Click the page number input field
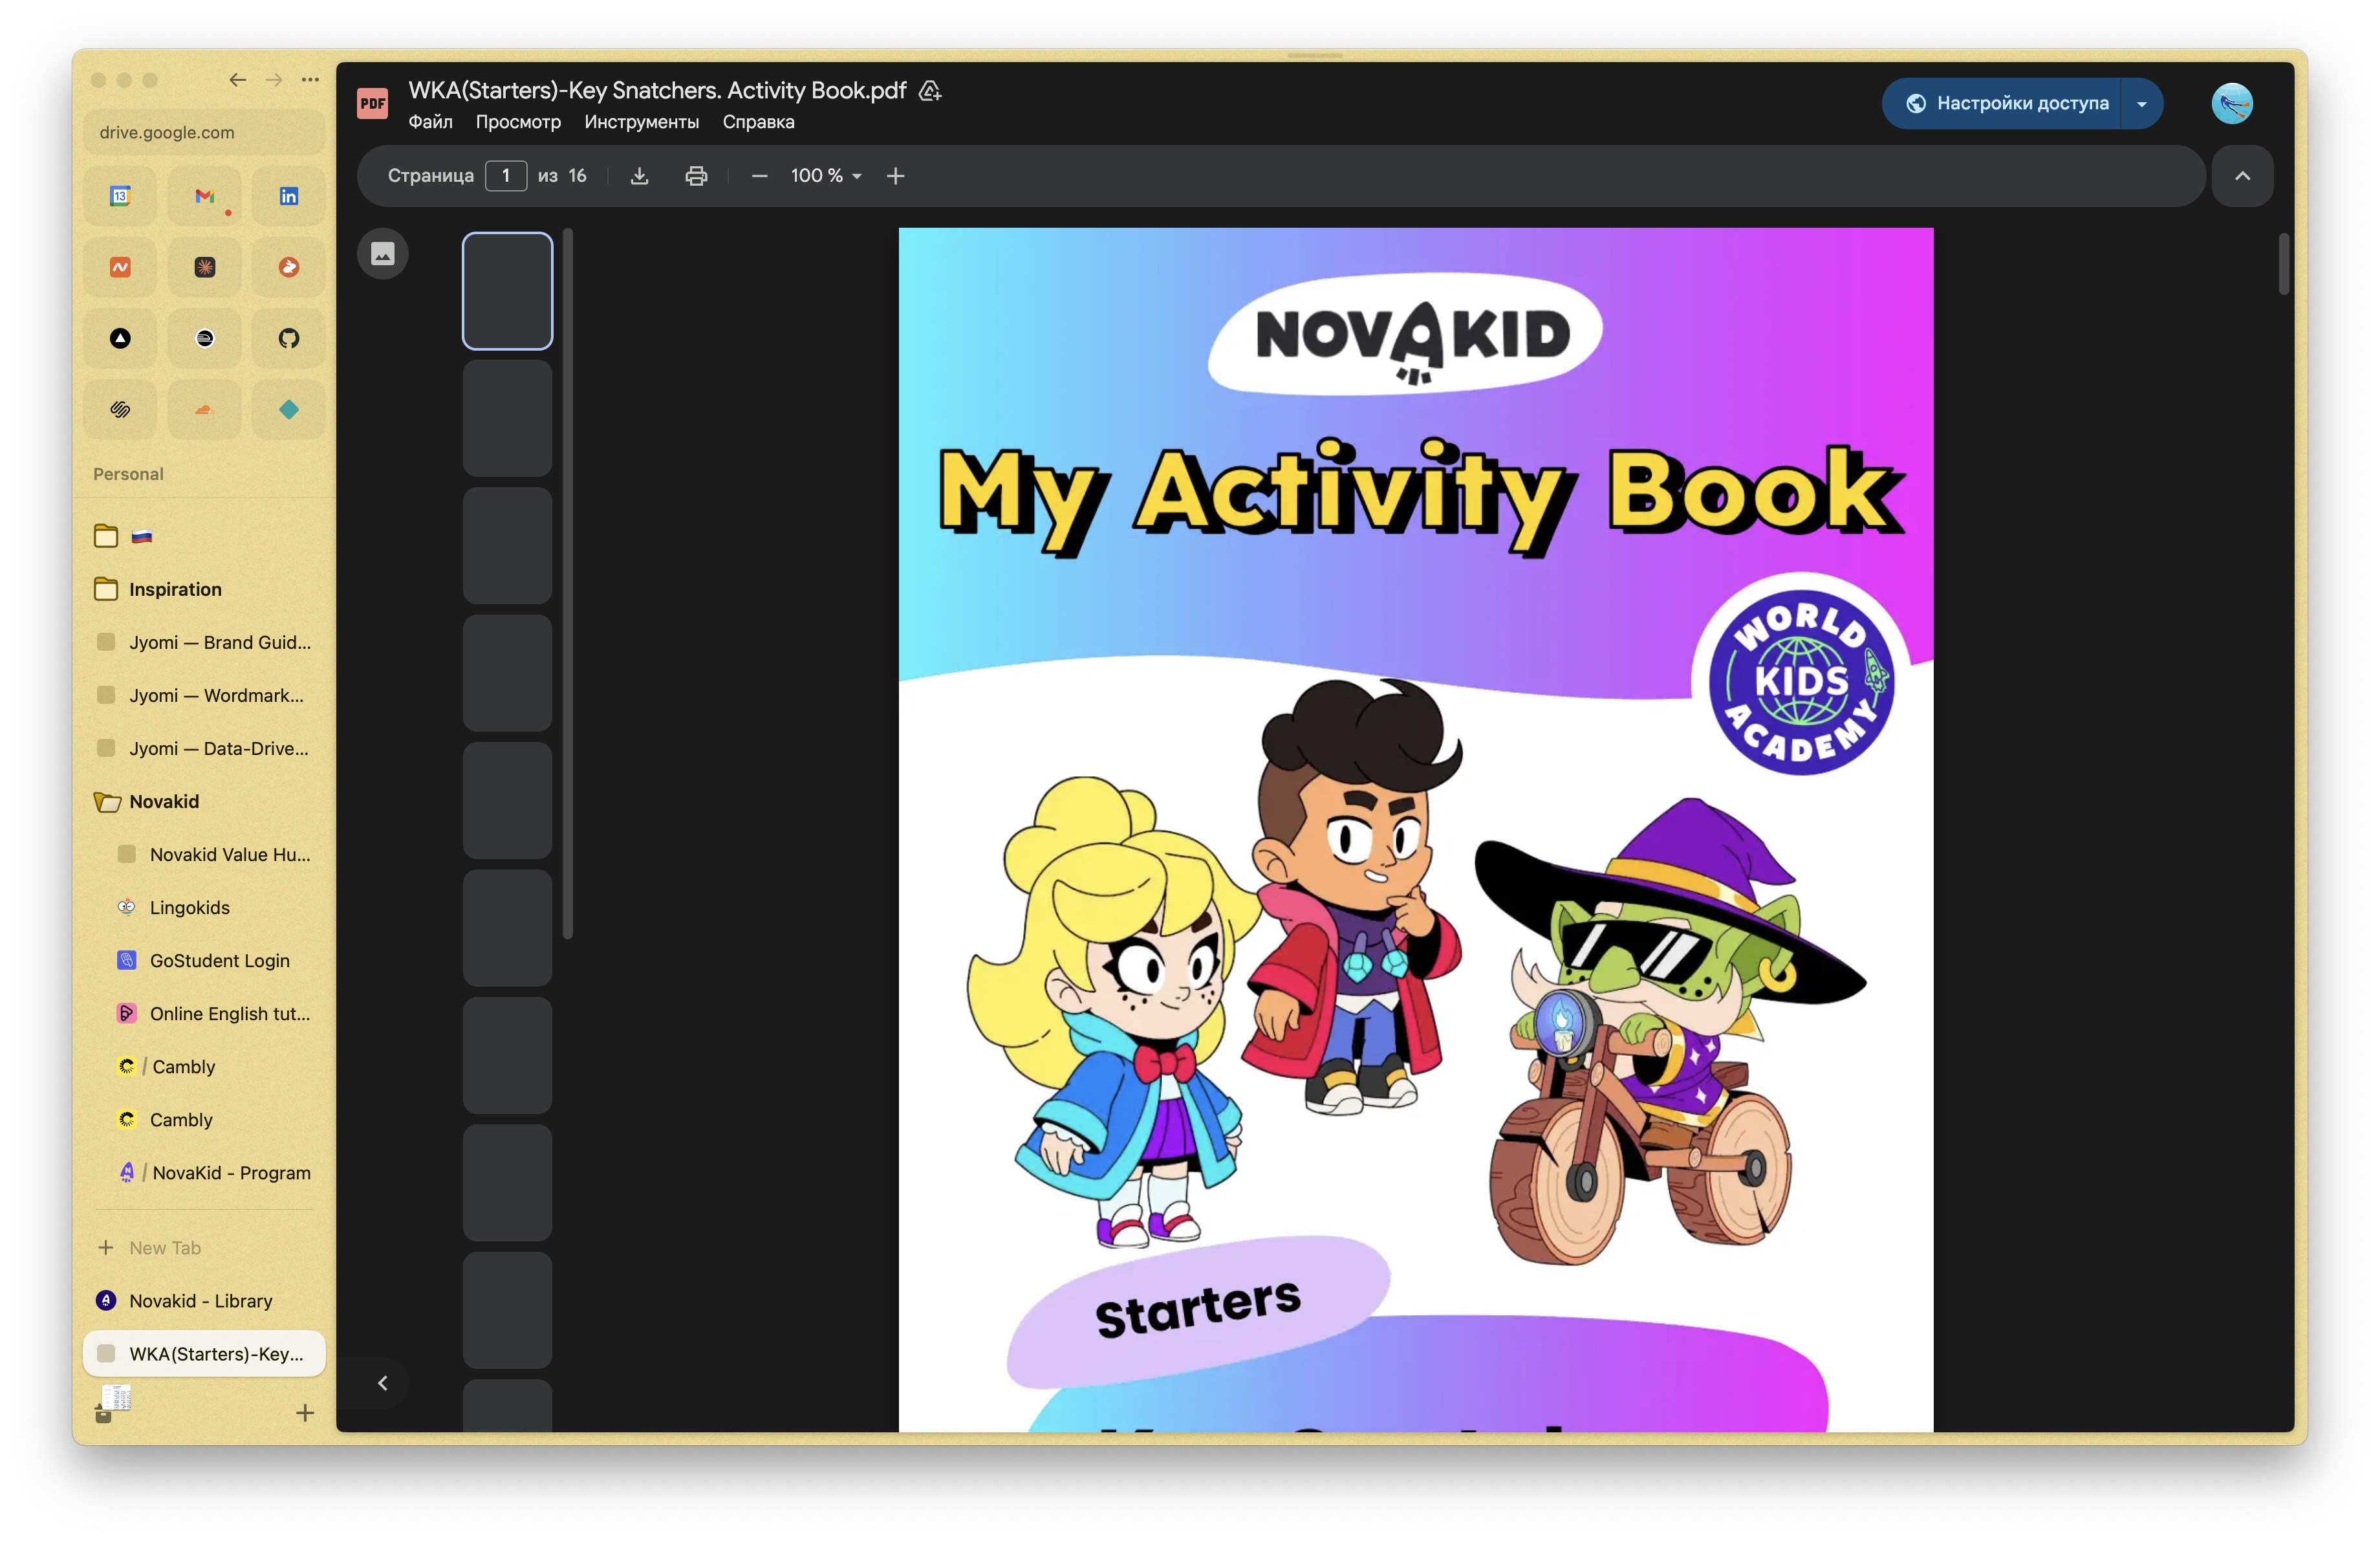 pos(506,176)
